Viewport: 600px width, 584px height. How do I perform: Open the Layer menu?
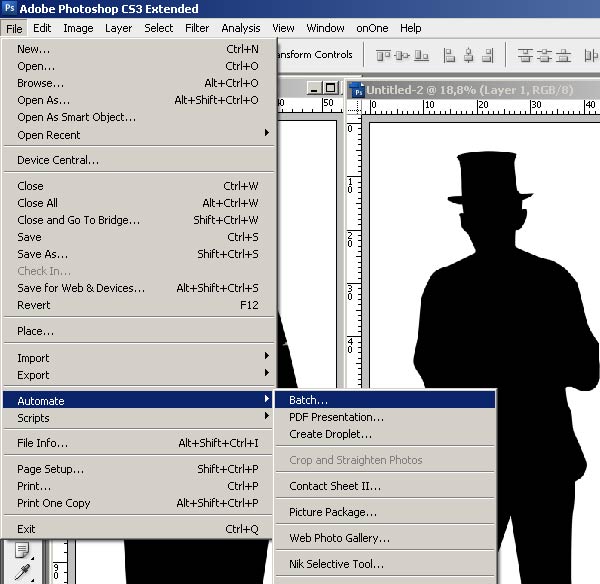click(x=118, y=28)
